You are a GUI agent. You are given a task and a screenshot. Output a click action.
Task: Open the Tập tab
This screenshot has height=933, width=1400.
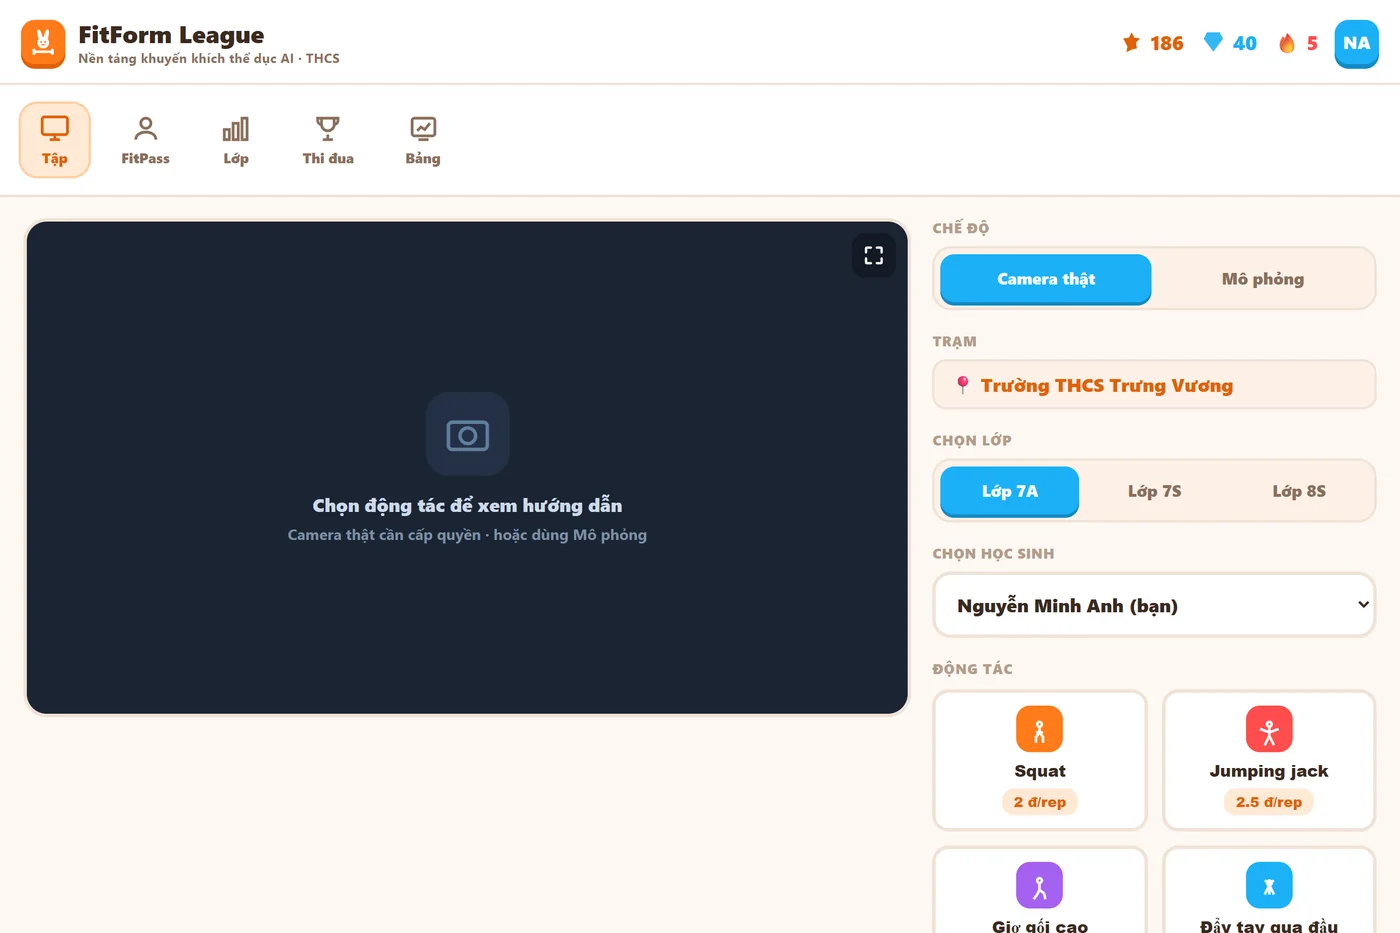[x=55, y=139]
